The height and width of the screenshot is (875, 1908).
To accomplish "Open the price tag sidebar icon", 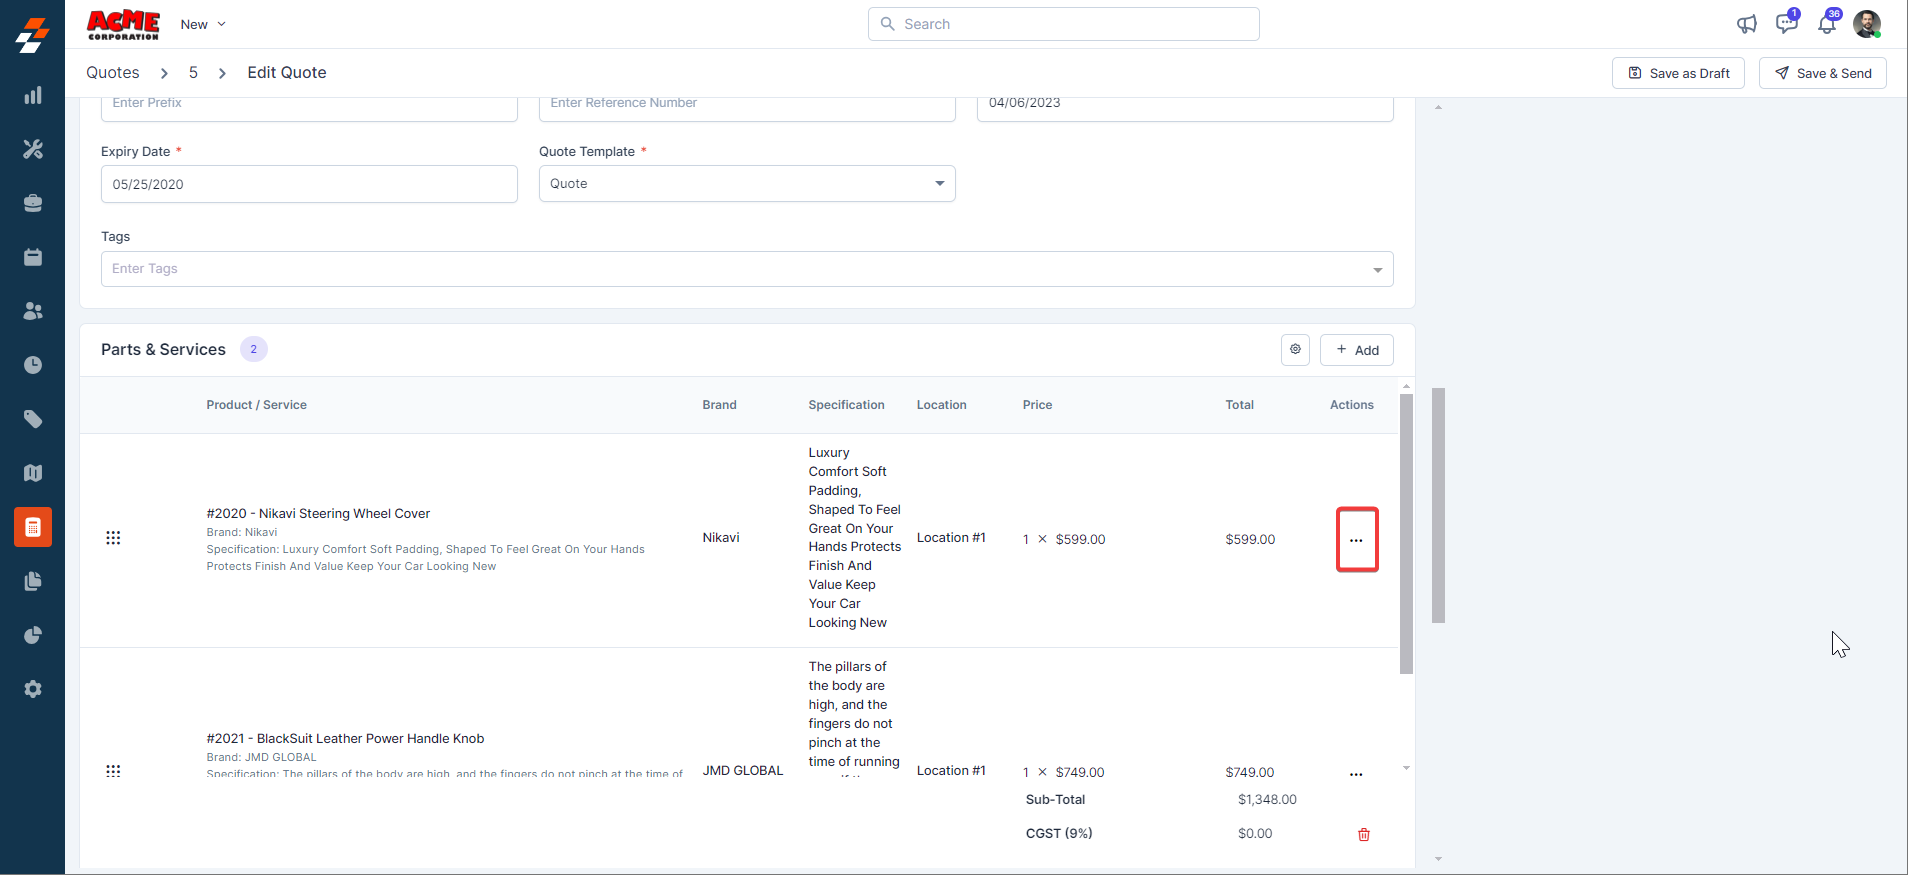I will pos(33,419).
